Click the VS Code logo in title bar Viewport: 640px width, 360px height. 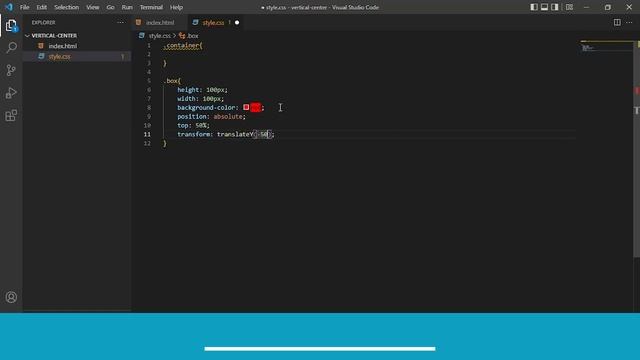tap(9, 7)
